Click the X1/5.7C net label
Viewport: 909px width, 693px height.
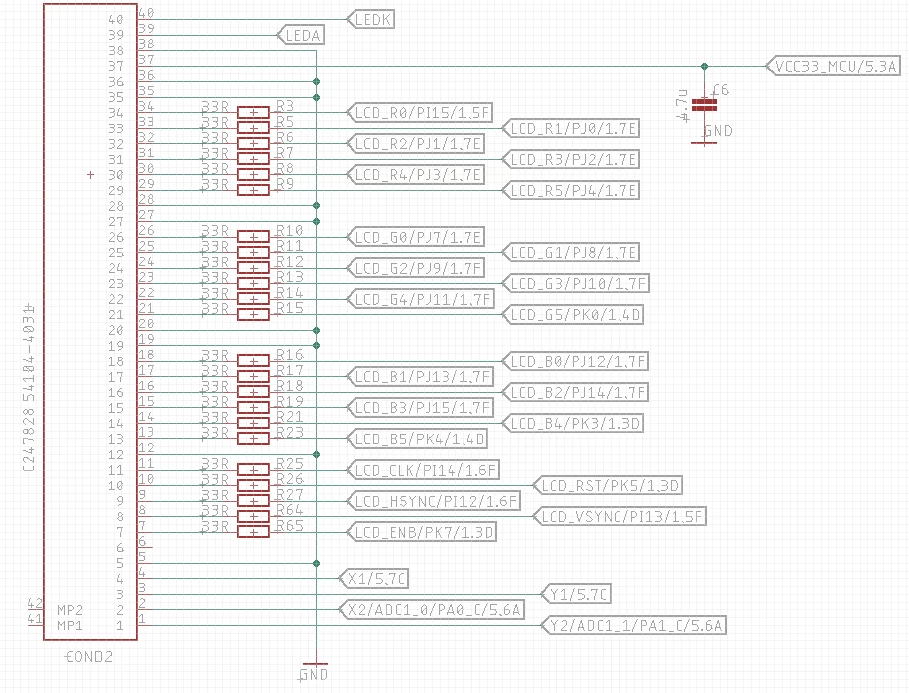[374, 579]
